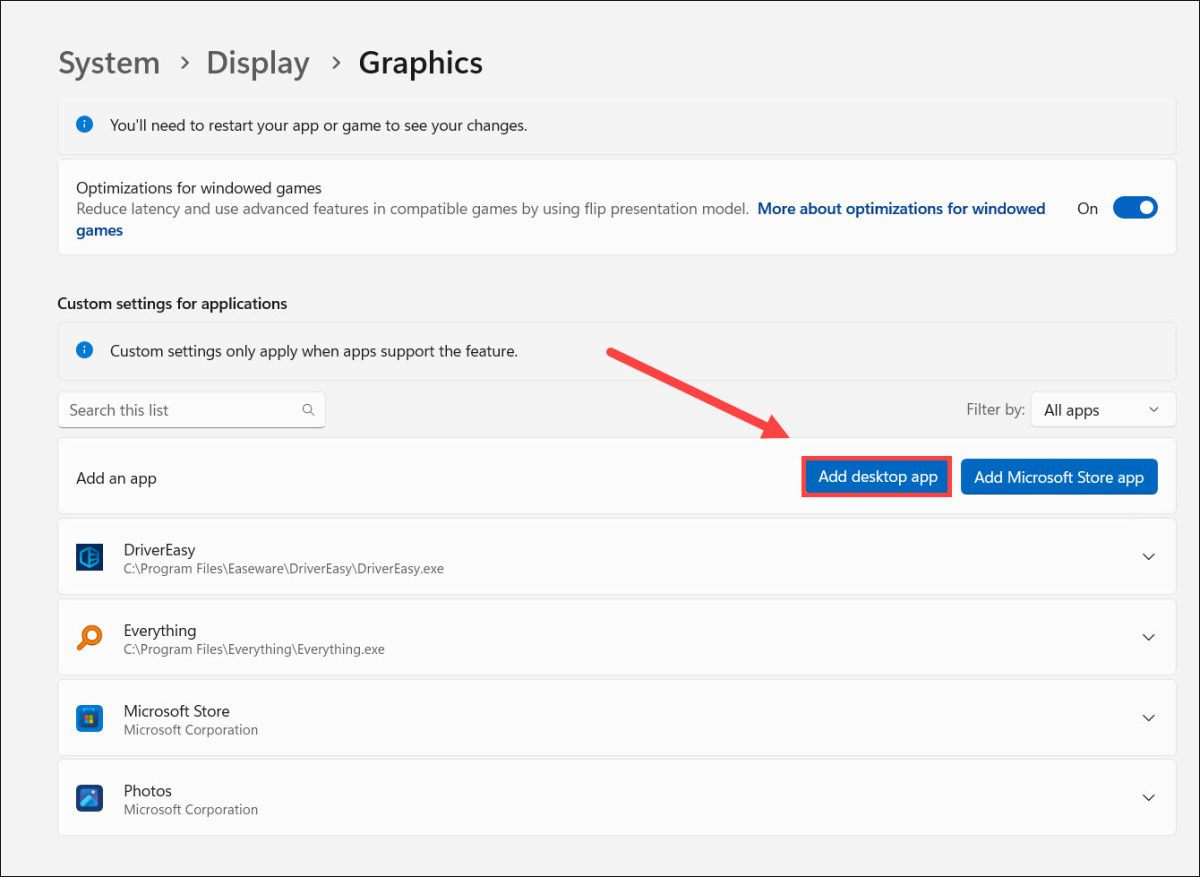Expand the Everything entry chevron
The image size is (1200, 877).
pos(1149,638)
